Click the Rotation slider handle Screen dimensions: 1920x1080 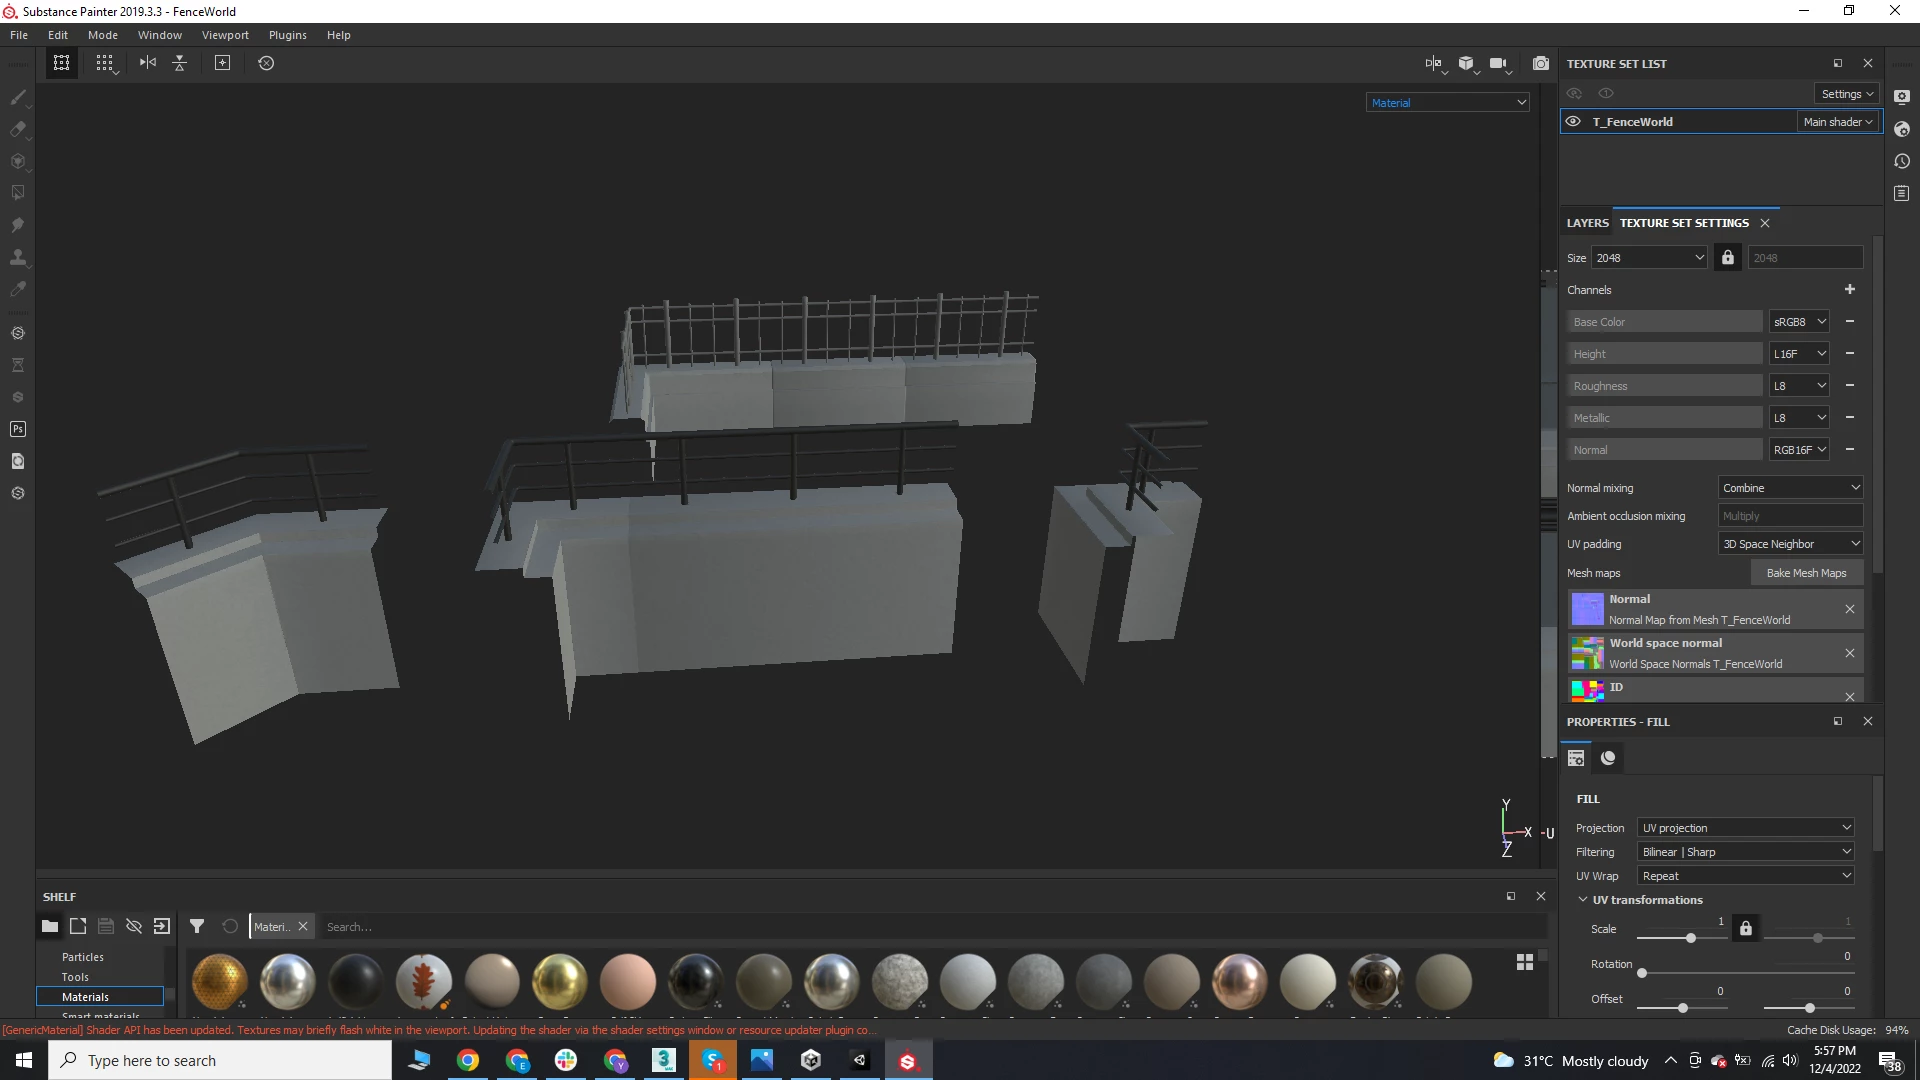pyautogui.click(x=1642, y=973)
